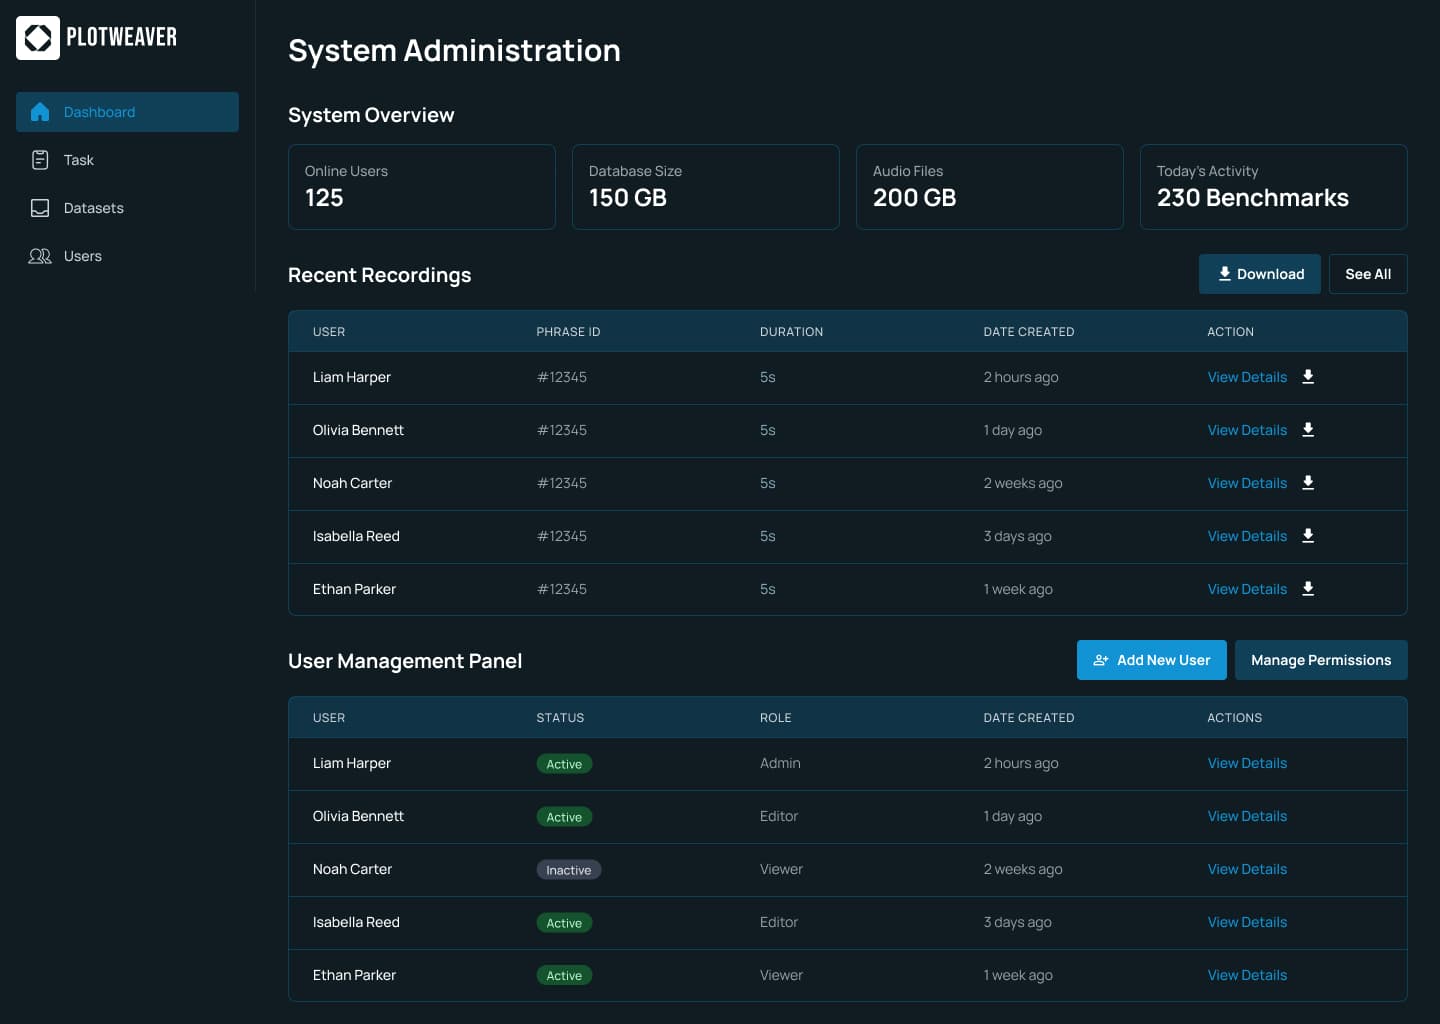Click the ROLE column header
This screenshot has width=1440, height=1024.
tap(775, 718)
